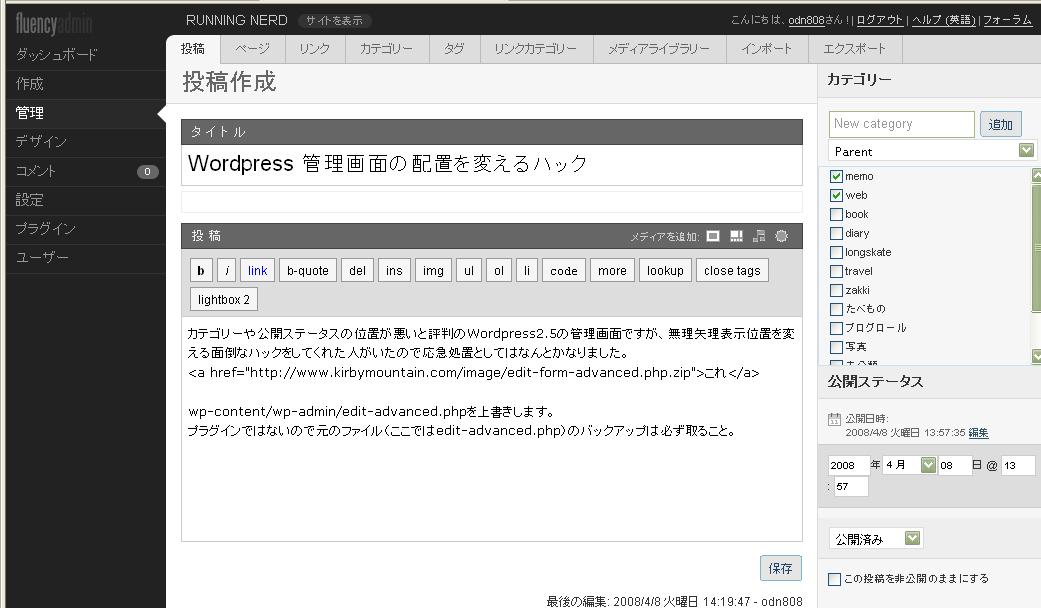Image resolution: width=1041 pixels, height=608 pixels.
Task: Add audio via the media toolbar
Action: pyautogui.click(x=759, y=236)
